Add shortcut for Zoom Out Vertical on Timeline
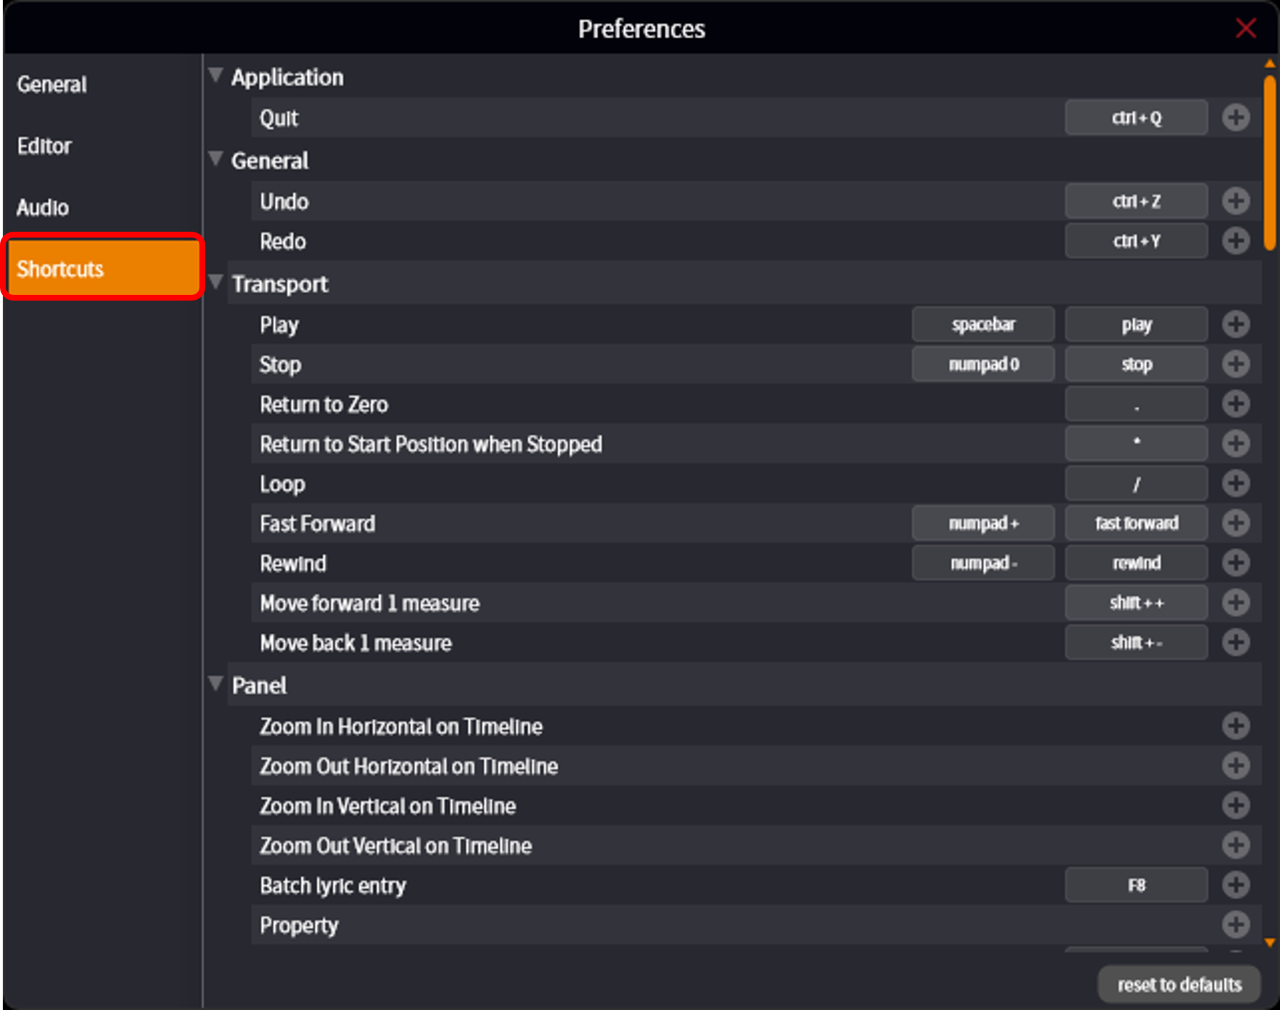This screenshot has width=1280, height=1010. pos(1236,846)
